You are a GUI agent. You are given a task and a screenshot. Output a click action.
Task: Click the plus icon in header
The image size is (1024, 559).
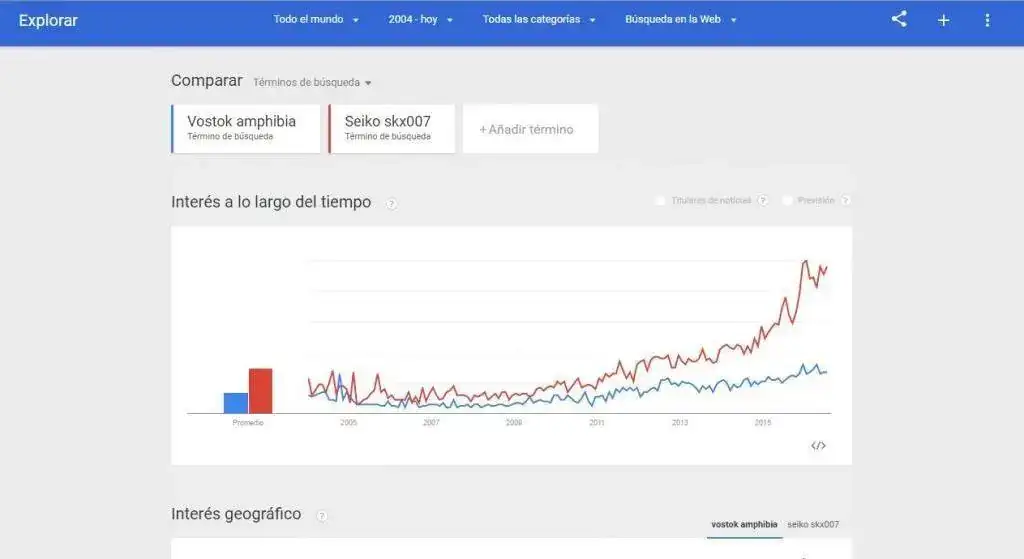[x=943, y=20]
